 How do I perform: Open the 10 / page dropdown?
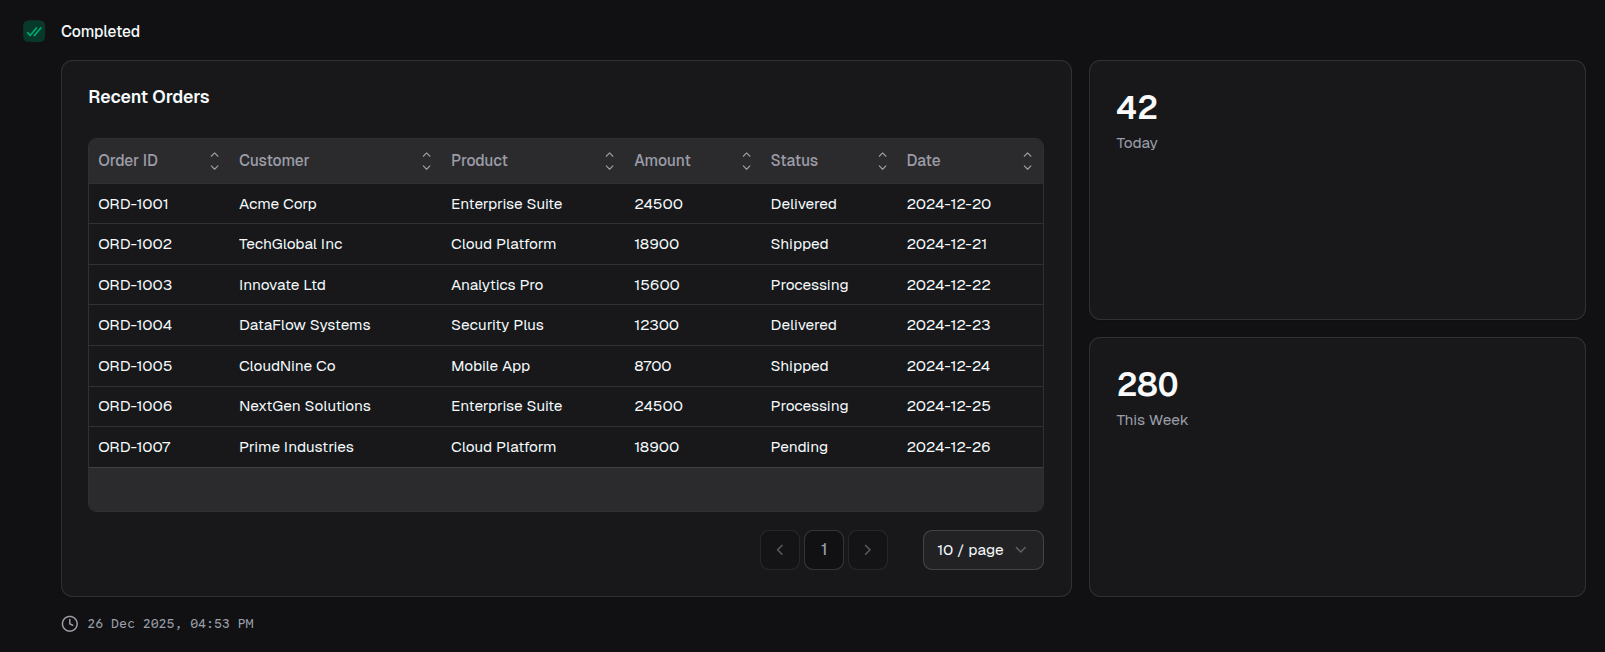click(982, 550)
